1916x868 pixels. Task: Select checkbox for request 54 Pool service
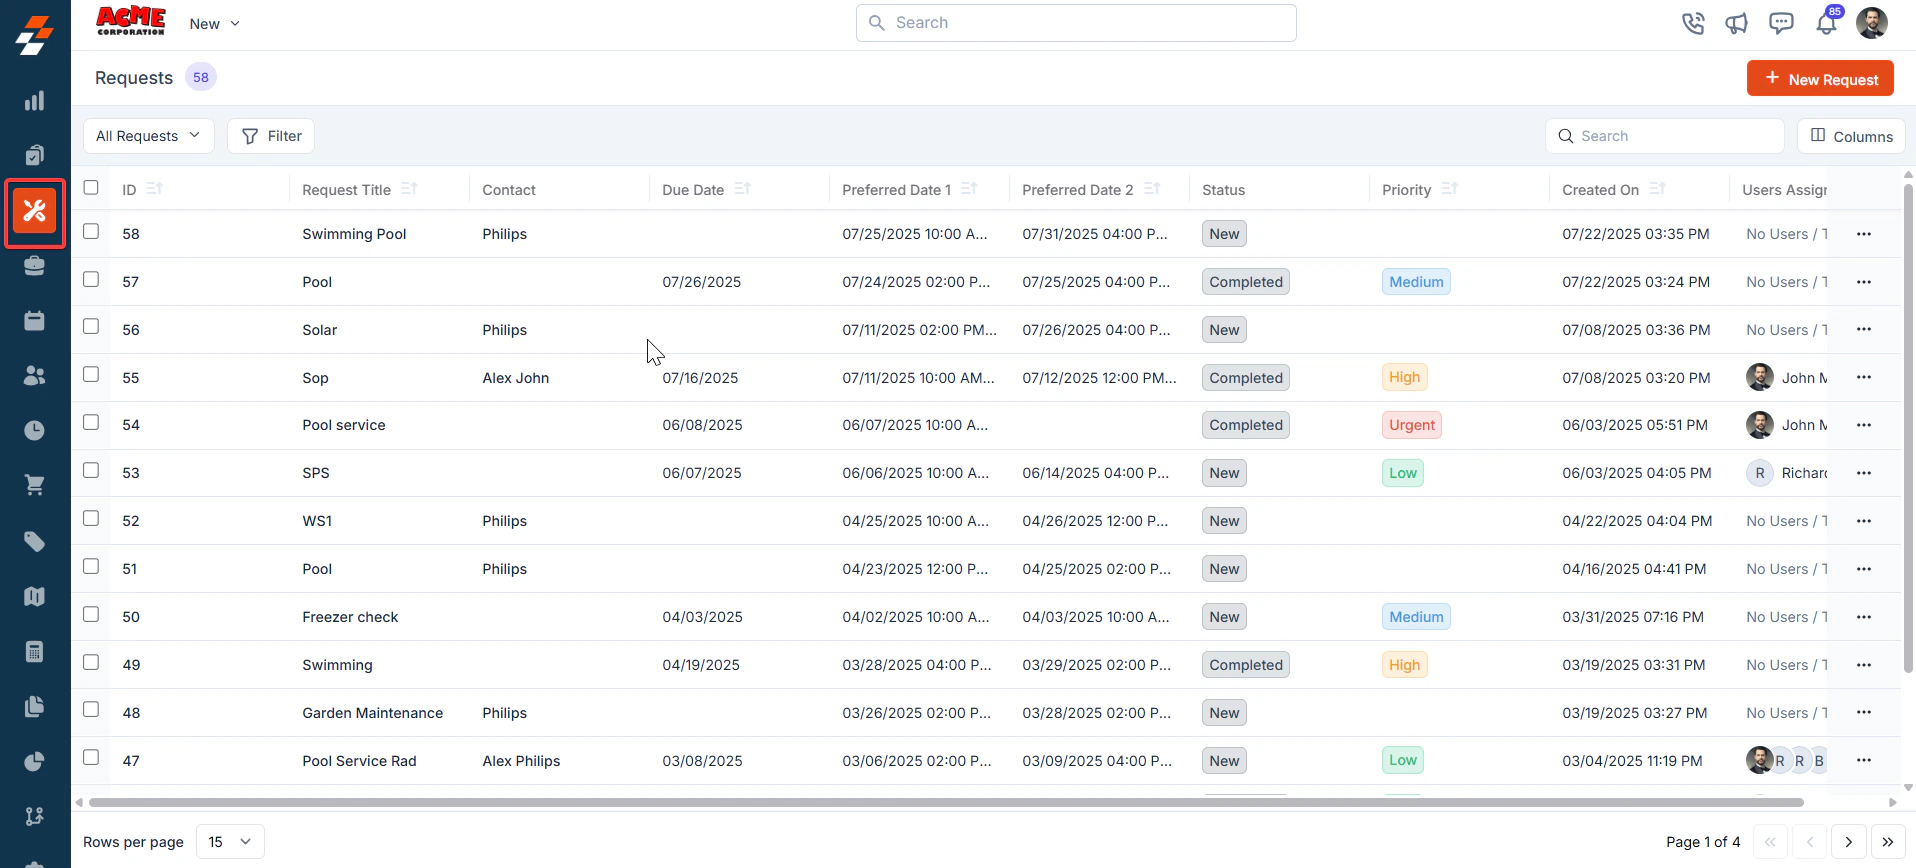coord(91,422)
